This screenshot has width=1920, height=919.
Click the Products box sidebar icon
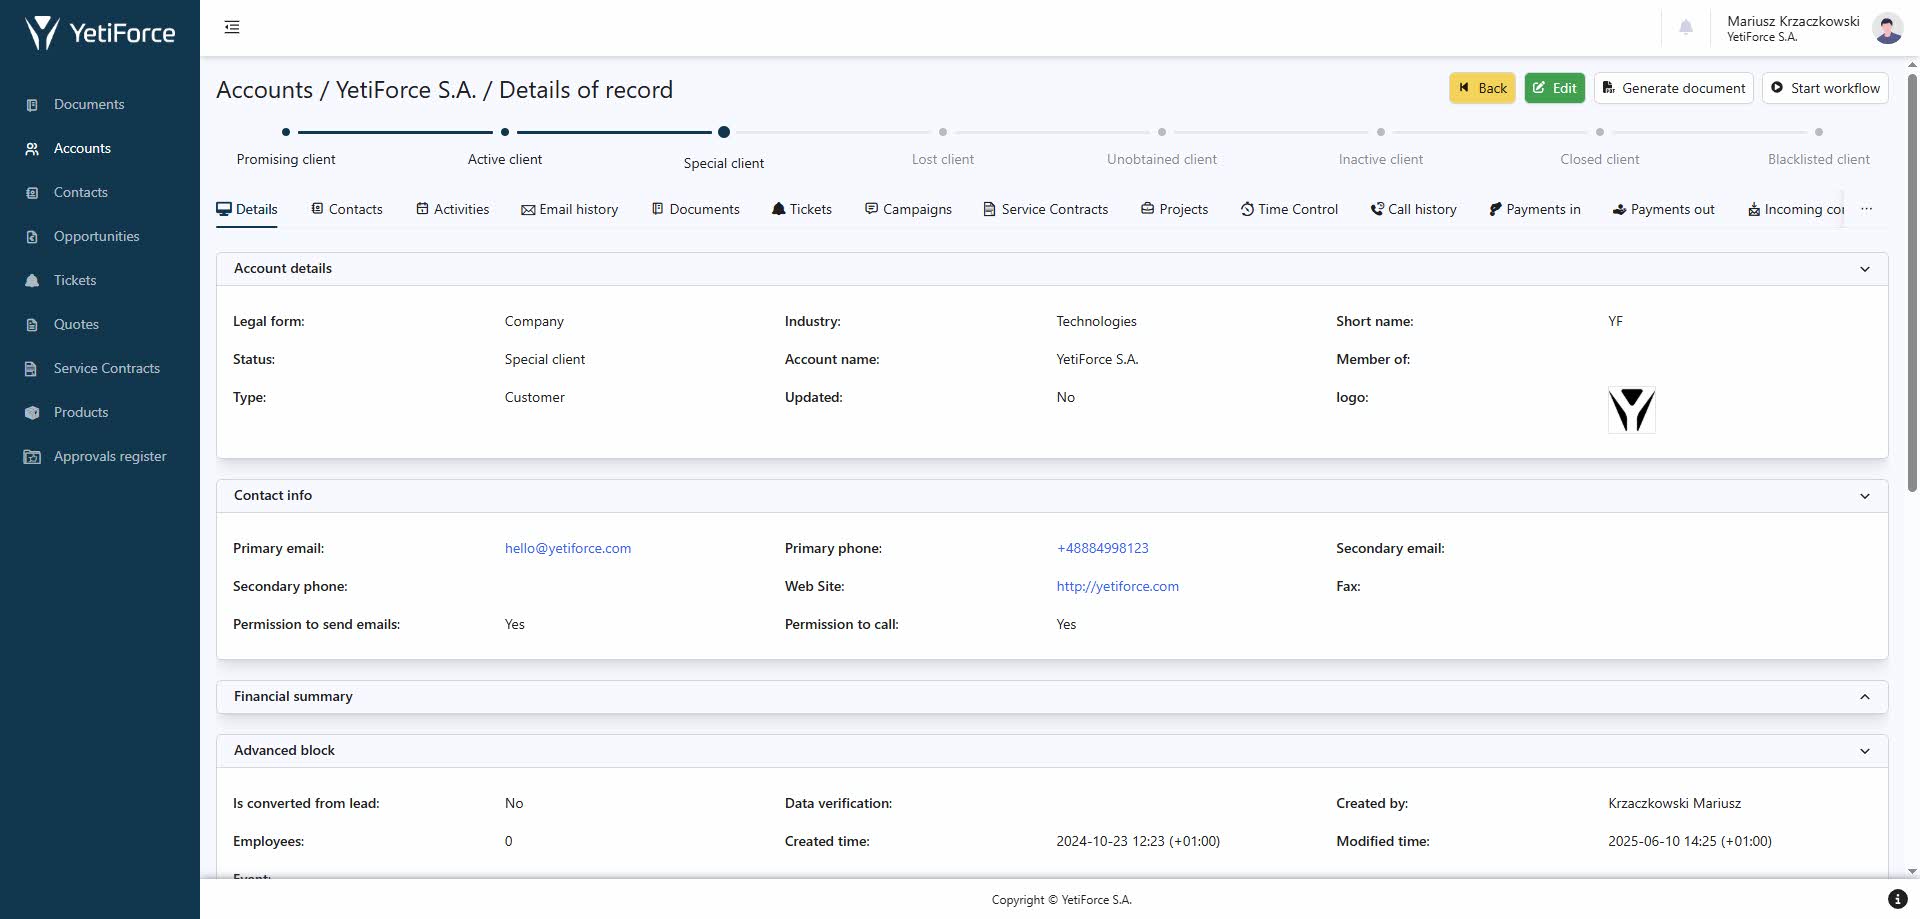click(32, 413)
